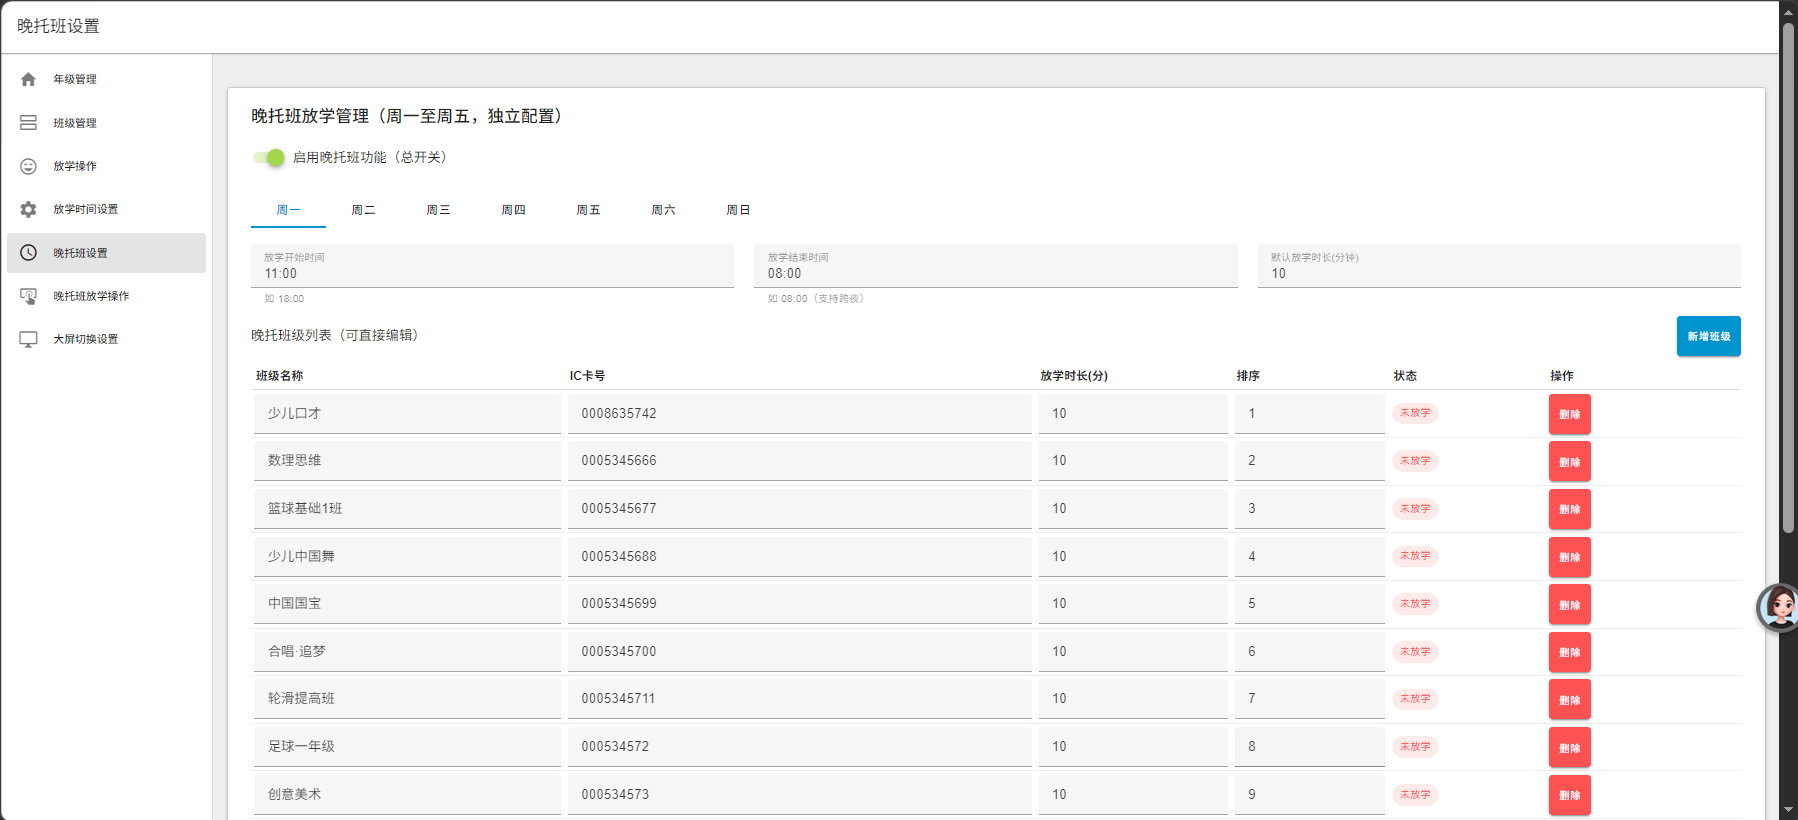Select the 周五 tab
Viewport: 1798px width, 820px height.
click(588, 210)
